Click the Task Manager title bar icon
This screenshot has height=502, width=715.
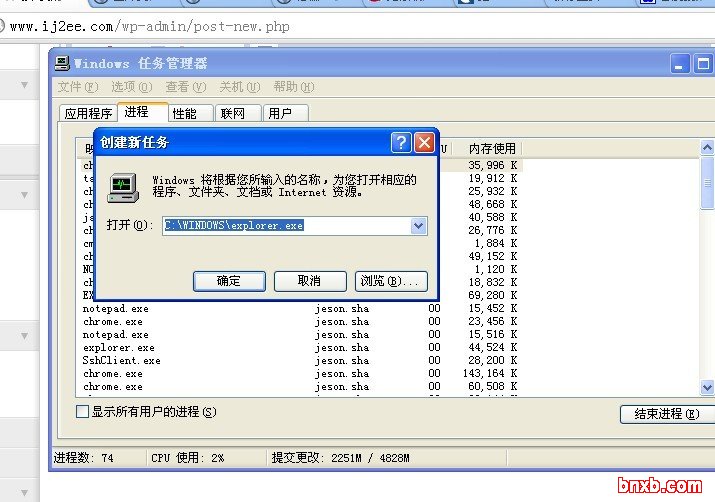[62, 63]
